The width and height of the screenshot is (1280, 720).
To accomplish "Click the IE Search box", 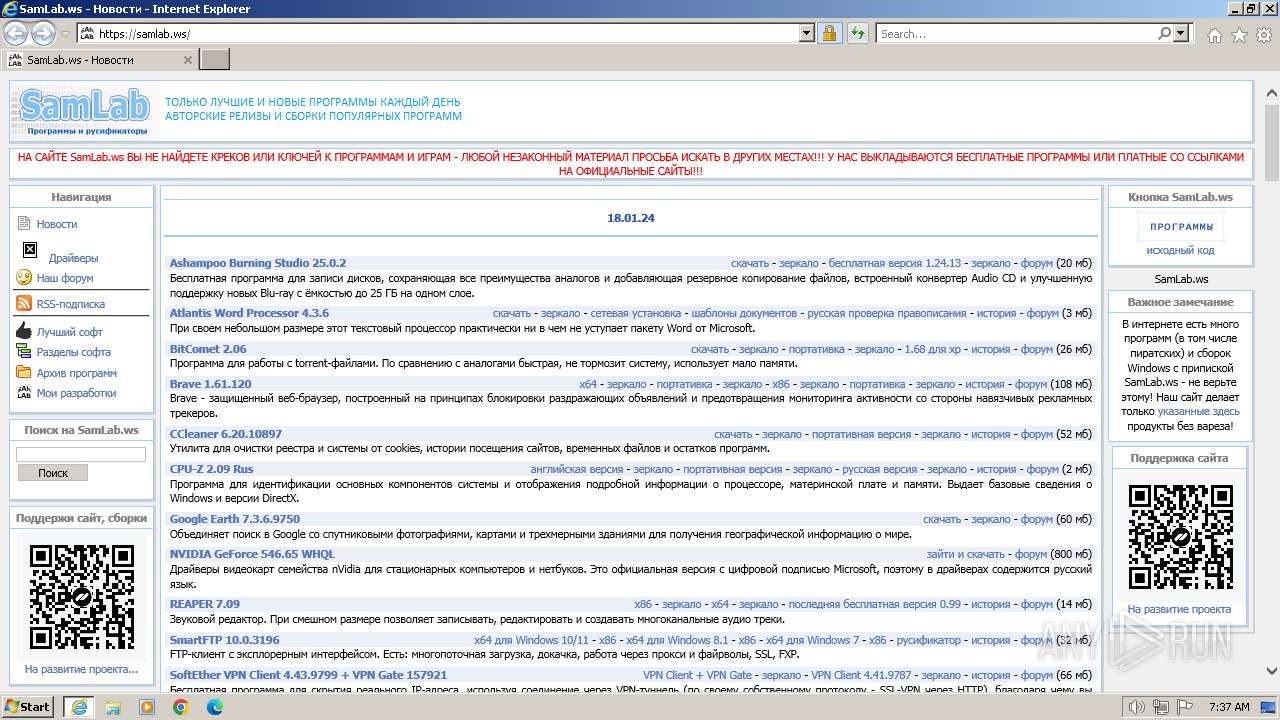I will (1016, 33).
